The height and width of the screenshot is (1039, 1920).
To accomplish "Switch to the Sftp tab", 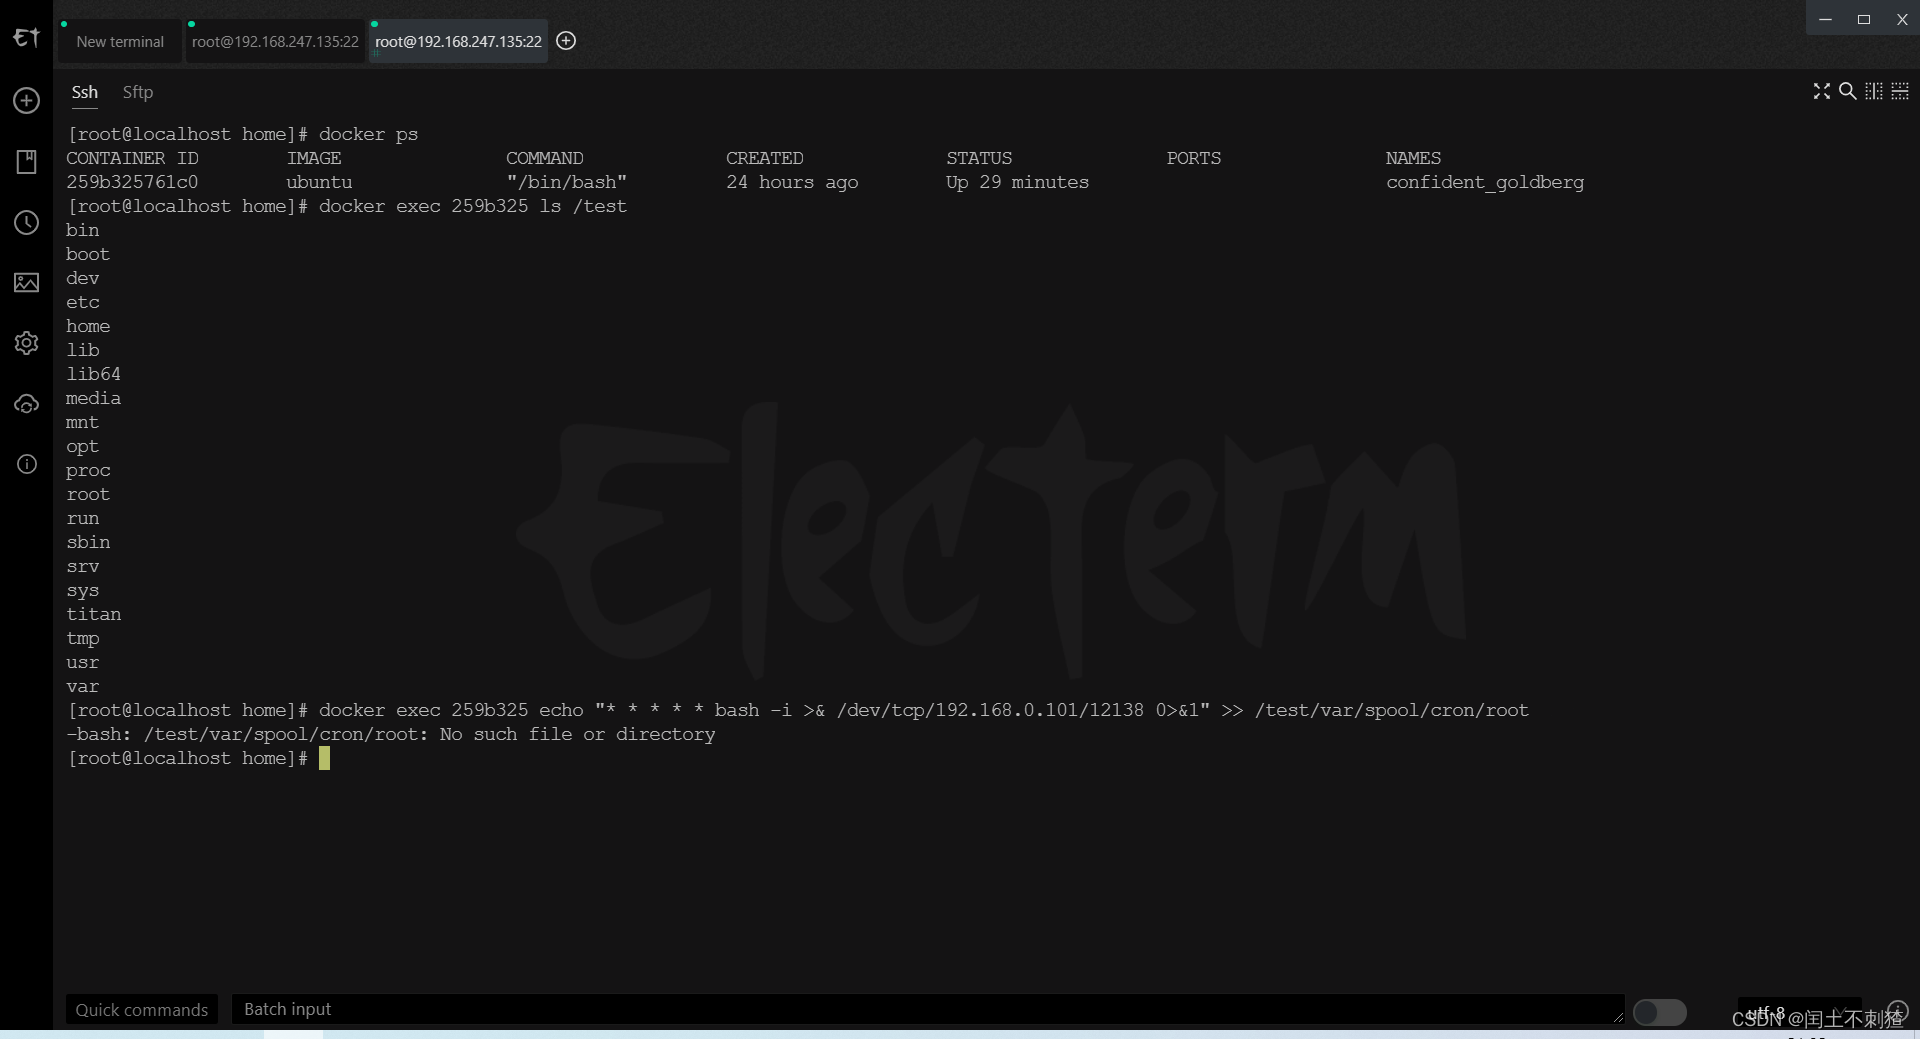I will pos(138,92).
